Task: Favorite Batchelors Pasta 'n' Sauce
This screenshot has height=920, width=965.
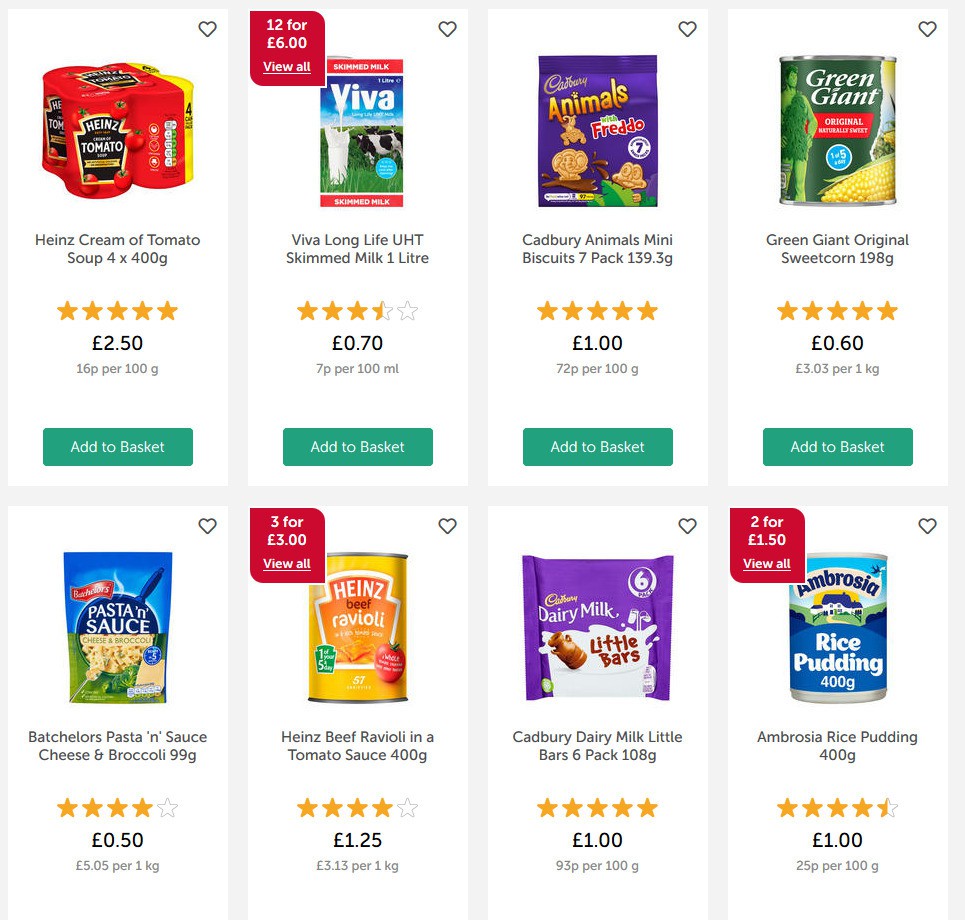Action: click(x=207, y=525)
